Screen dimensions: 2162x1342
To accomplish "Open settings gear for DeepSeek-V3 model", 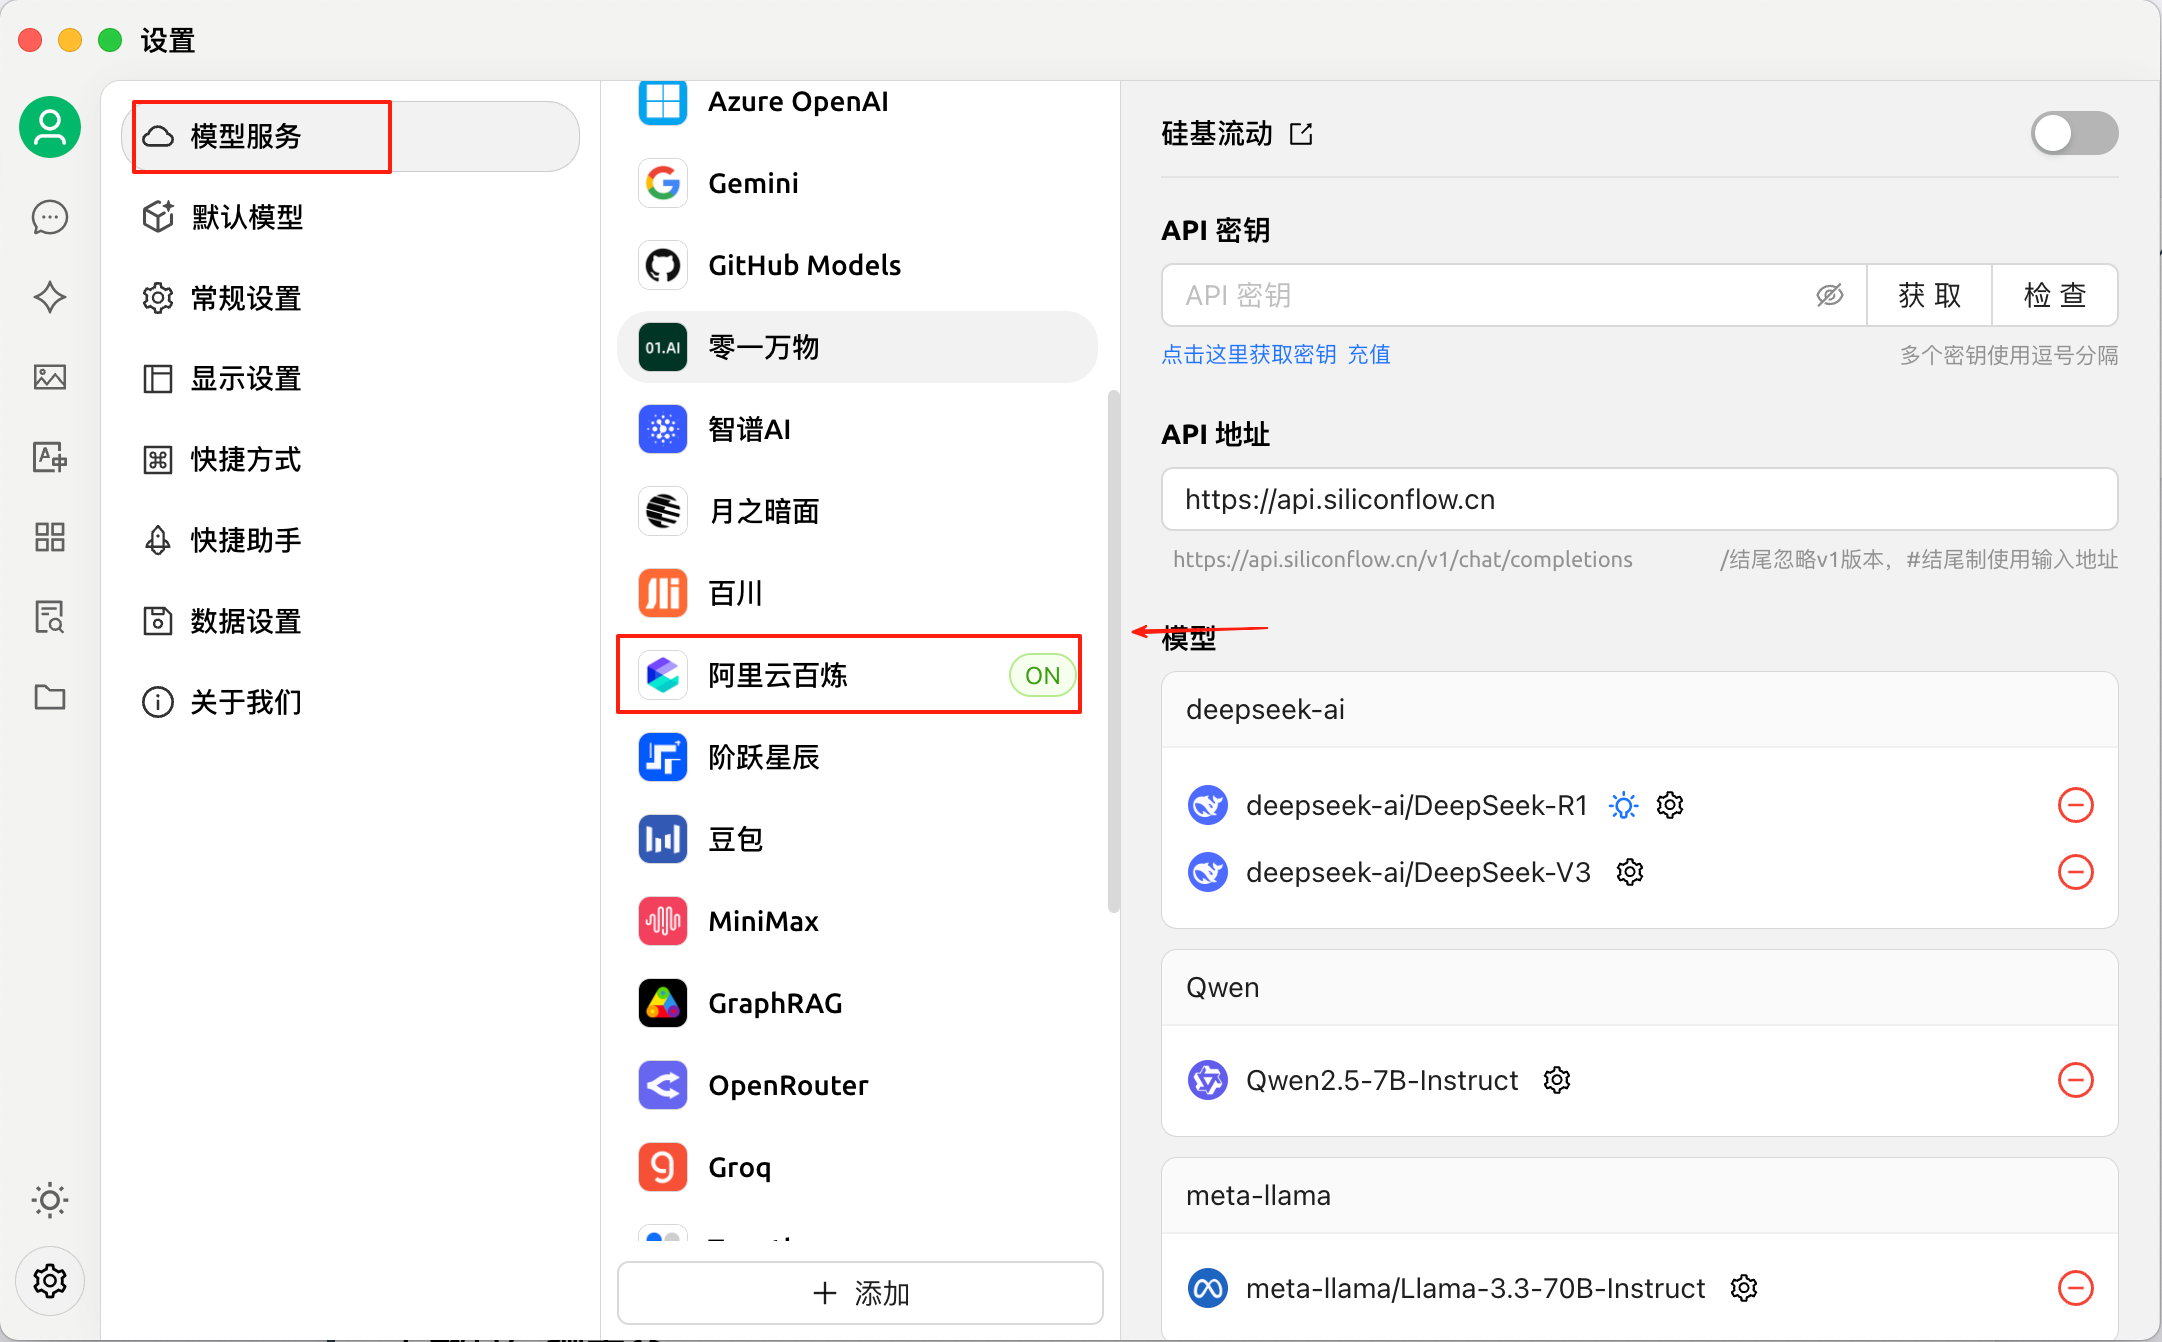I will coord(1630,872).
